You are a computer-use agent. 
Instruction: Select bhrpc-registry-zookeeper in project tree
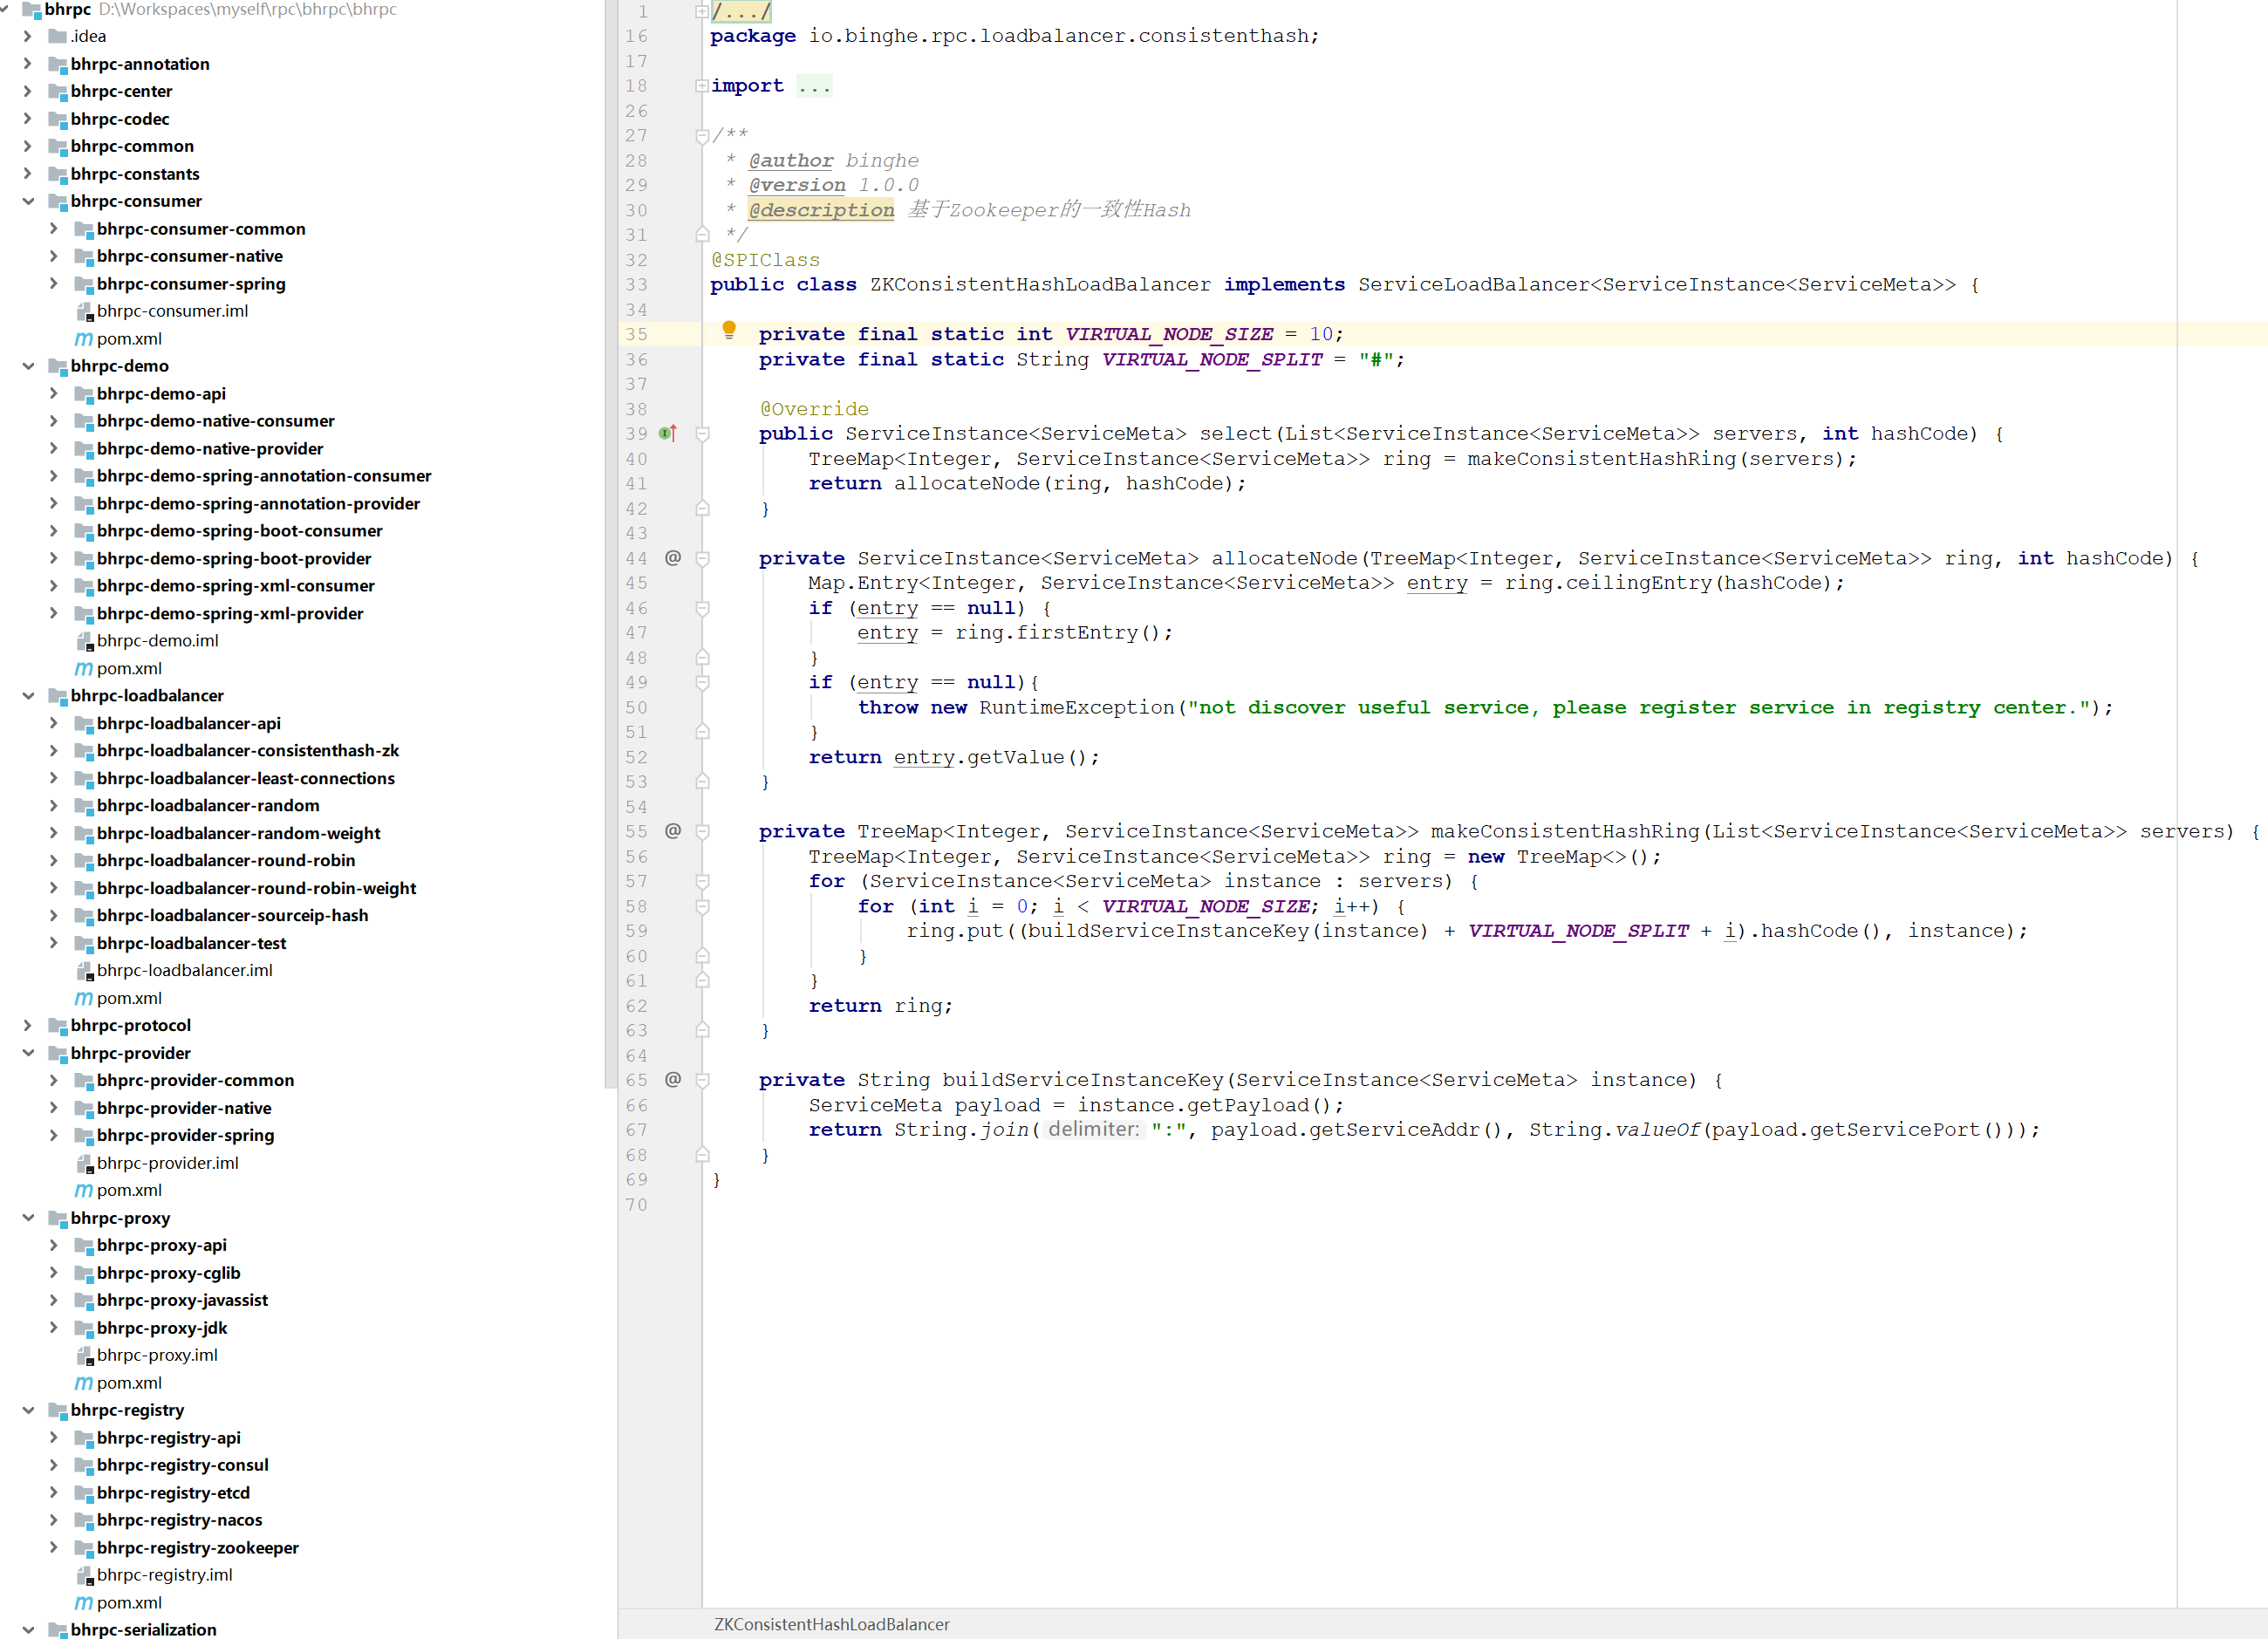(197, 1547)
